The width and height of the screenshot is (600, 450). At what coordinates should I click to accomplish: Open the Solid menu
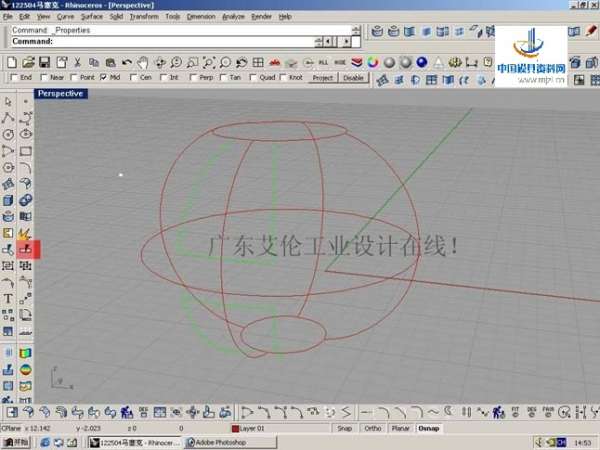pyautogui.click(x=116, y=16)
